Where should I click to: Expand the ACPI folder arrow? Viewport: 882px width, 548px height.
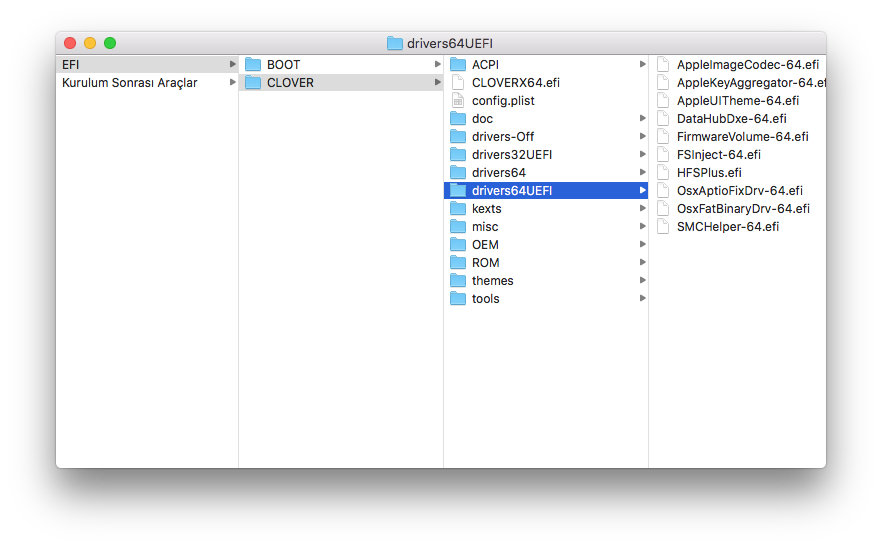coord(642,65)
